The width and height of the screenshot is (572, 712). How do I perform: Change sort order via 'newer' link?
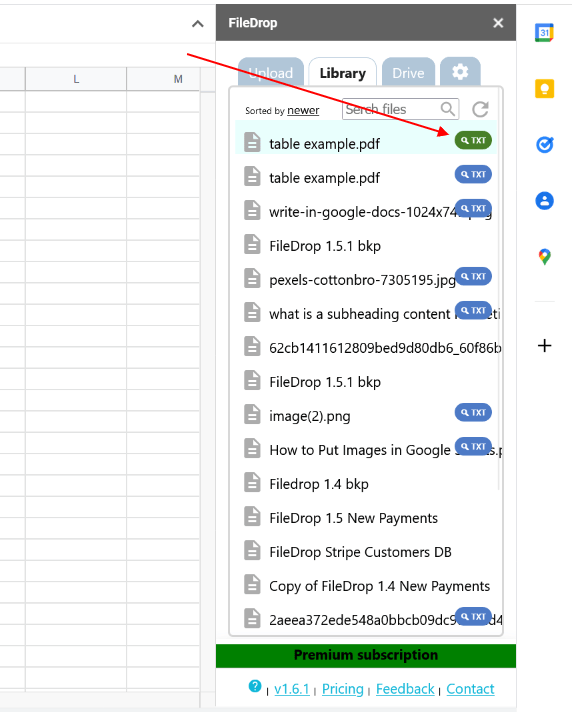click(x=303, y=110)
